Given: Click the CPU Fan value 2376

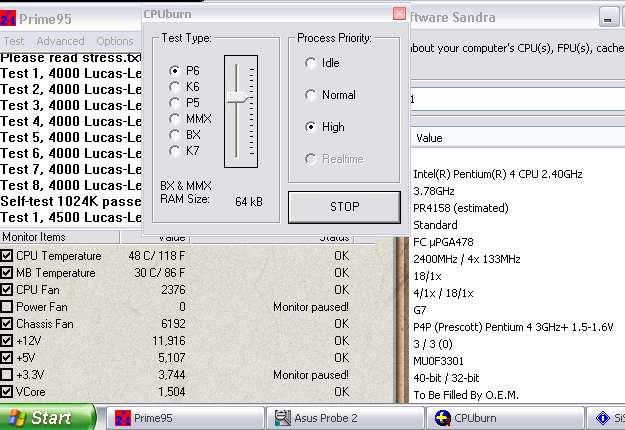Looking at the screenshot, I should click(173, 290).
